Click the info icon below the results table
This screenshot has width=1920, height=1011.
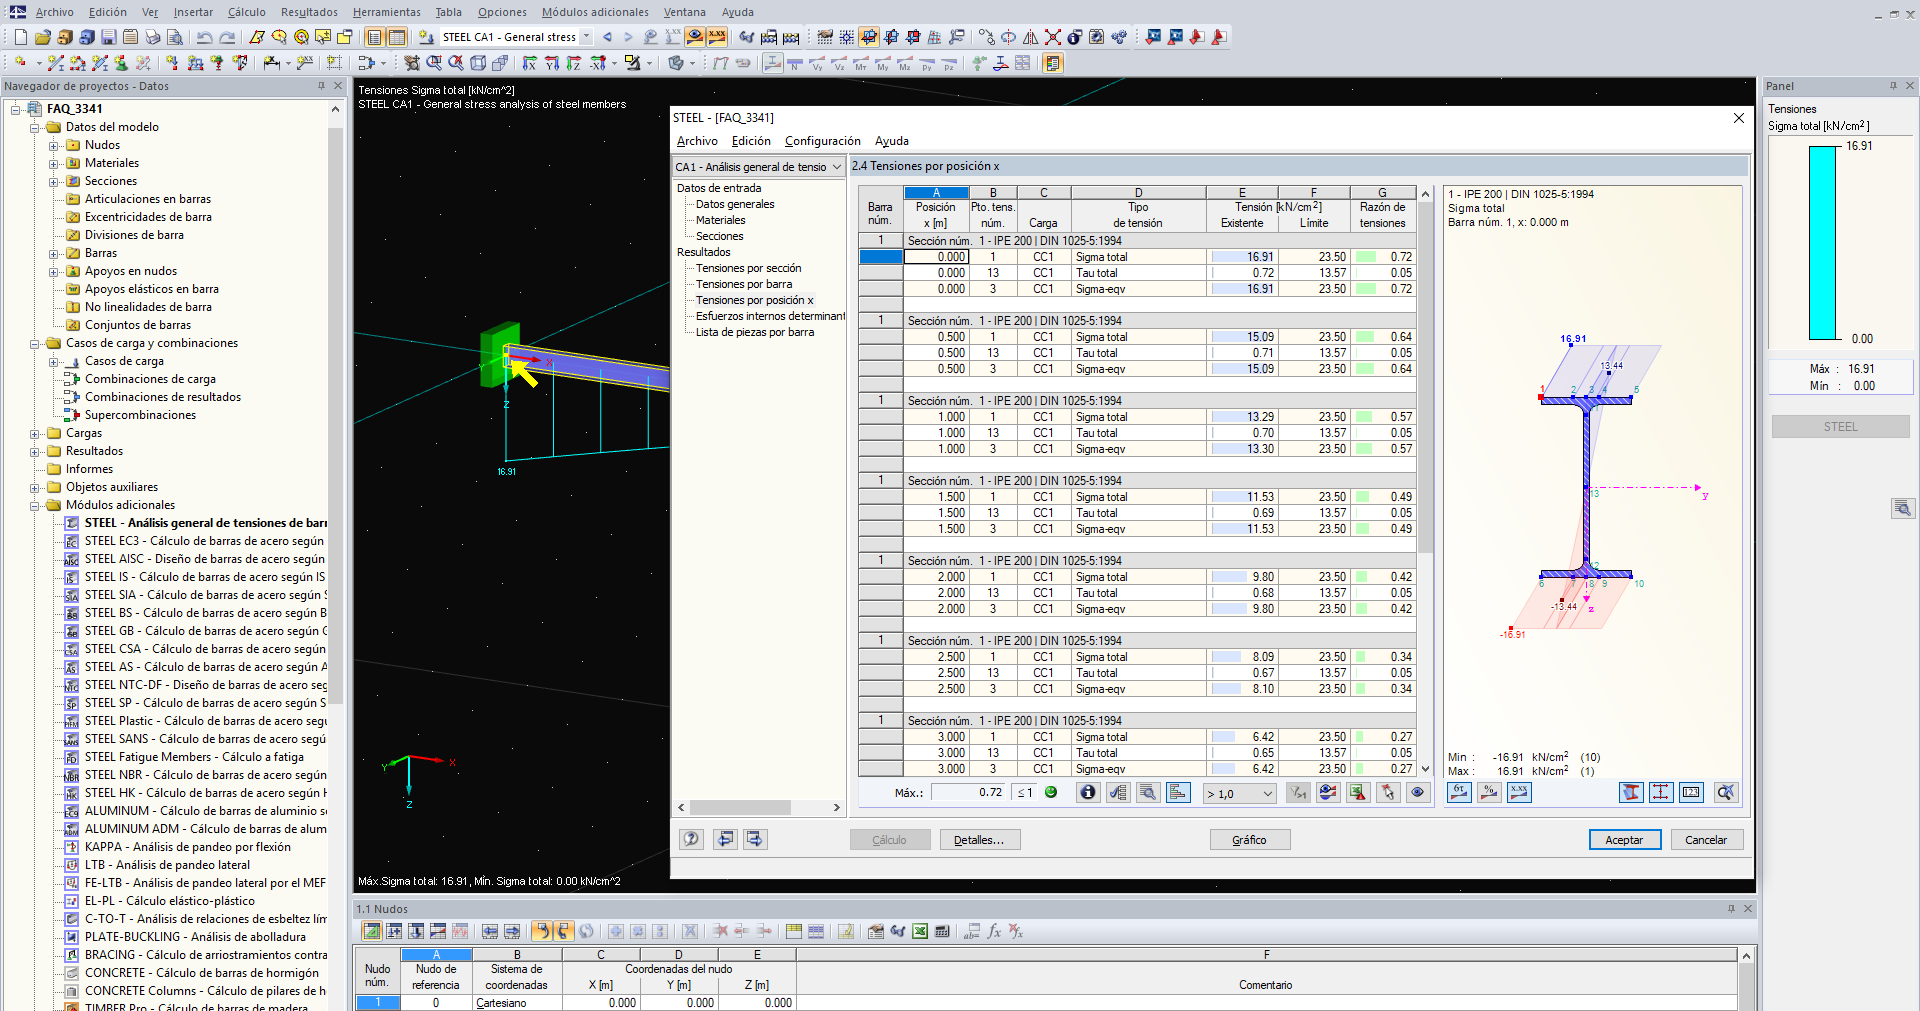[1088, 792]
